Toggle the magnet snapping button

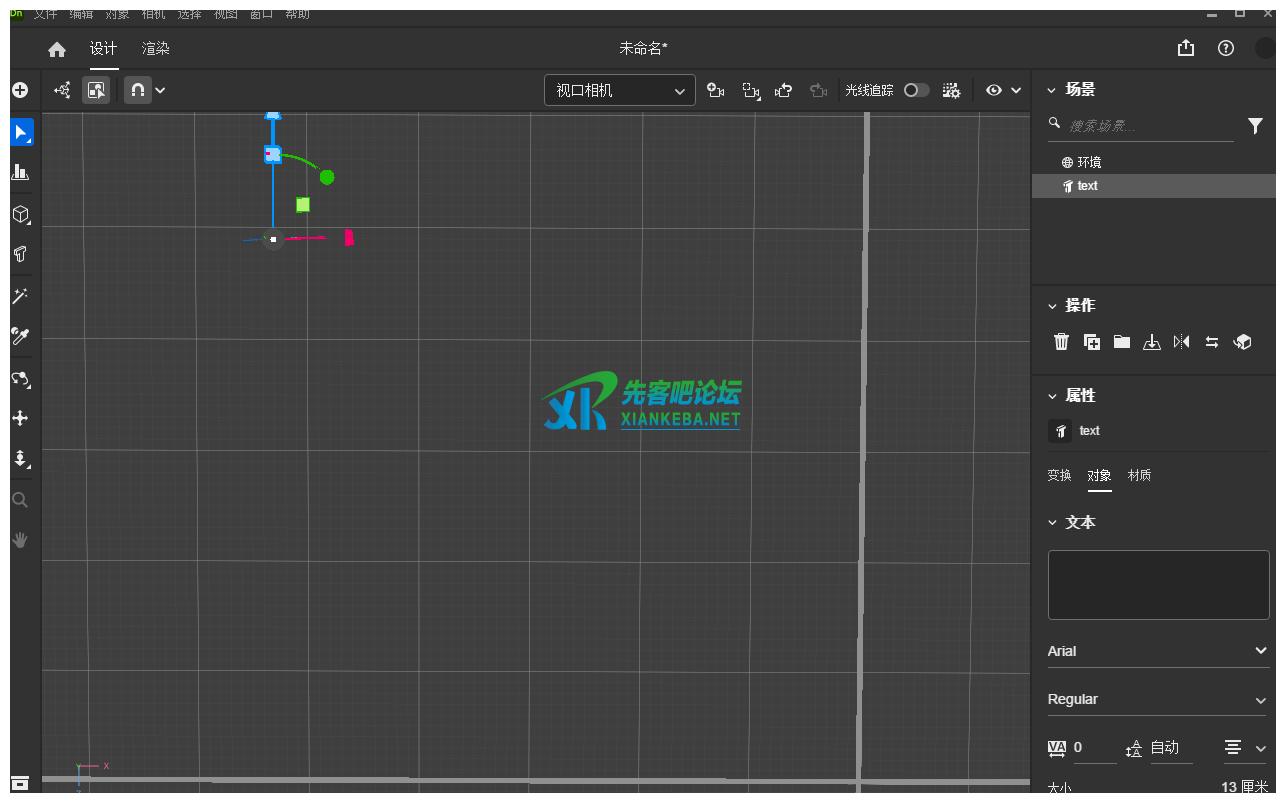tap(138, 90)
